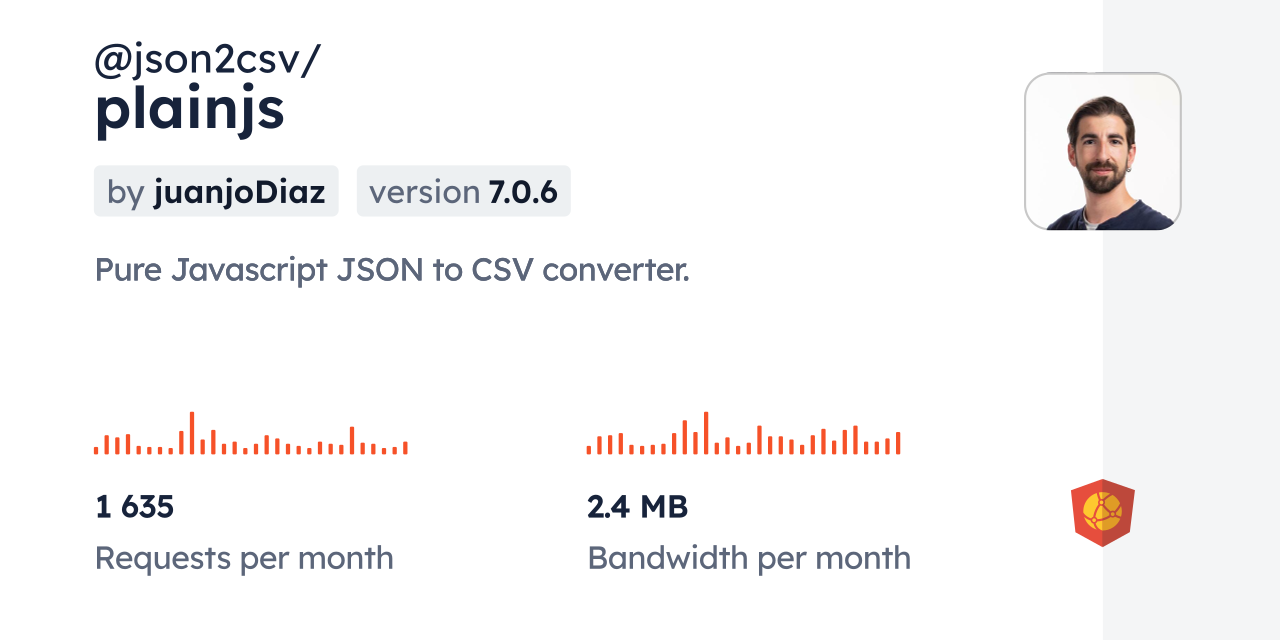
Task: Click the "Pure Javascript JSON to CSV converter." description
Action: coord(392,269)
